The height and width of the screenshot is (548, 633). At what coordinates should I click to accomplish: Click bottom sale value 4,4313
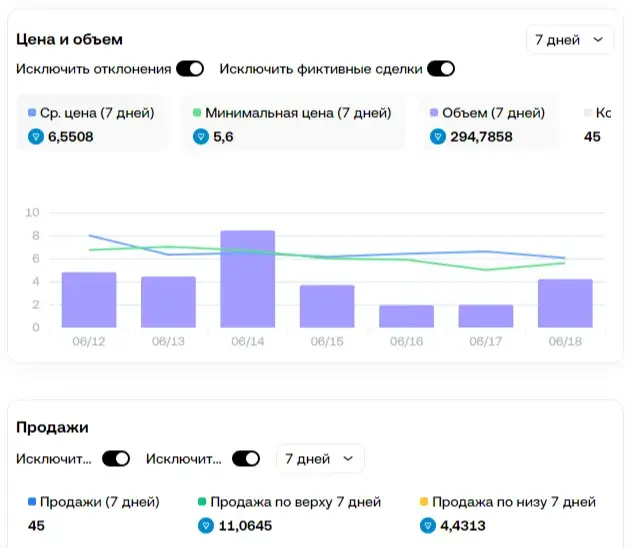point(463,526)
